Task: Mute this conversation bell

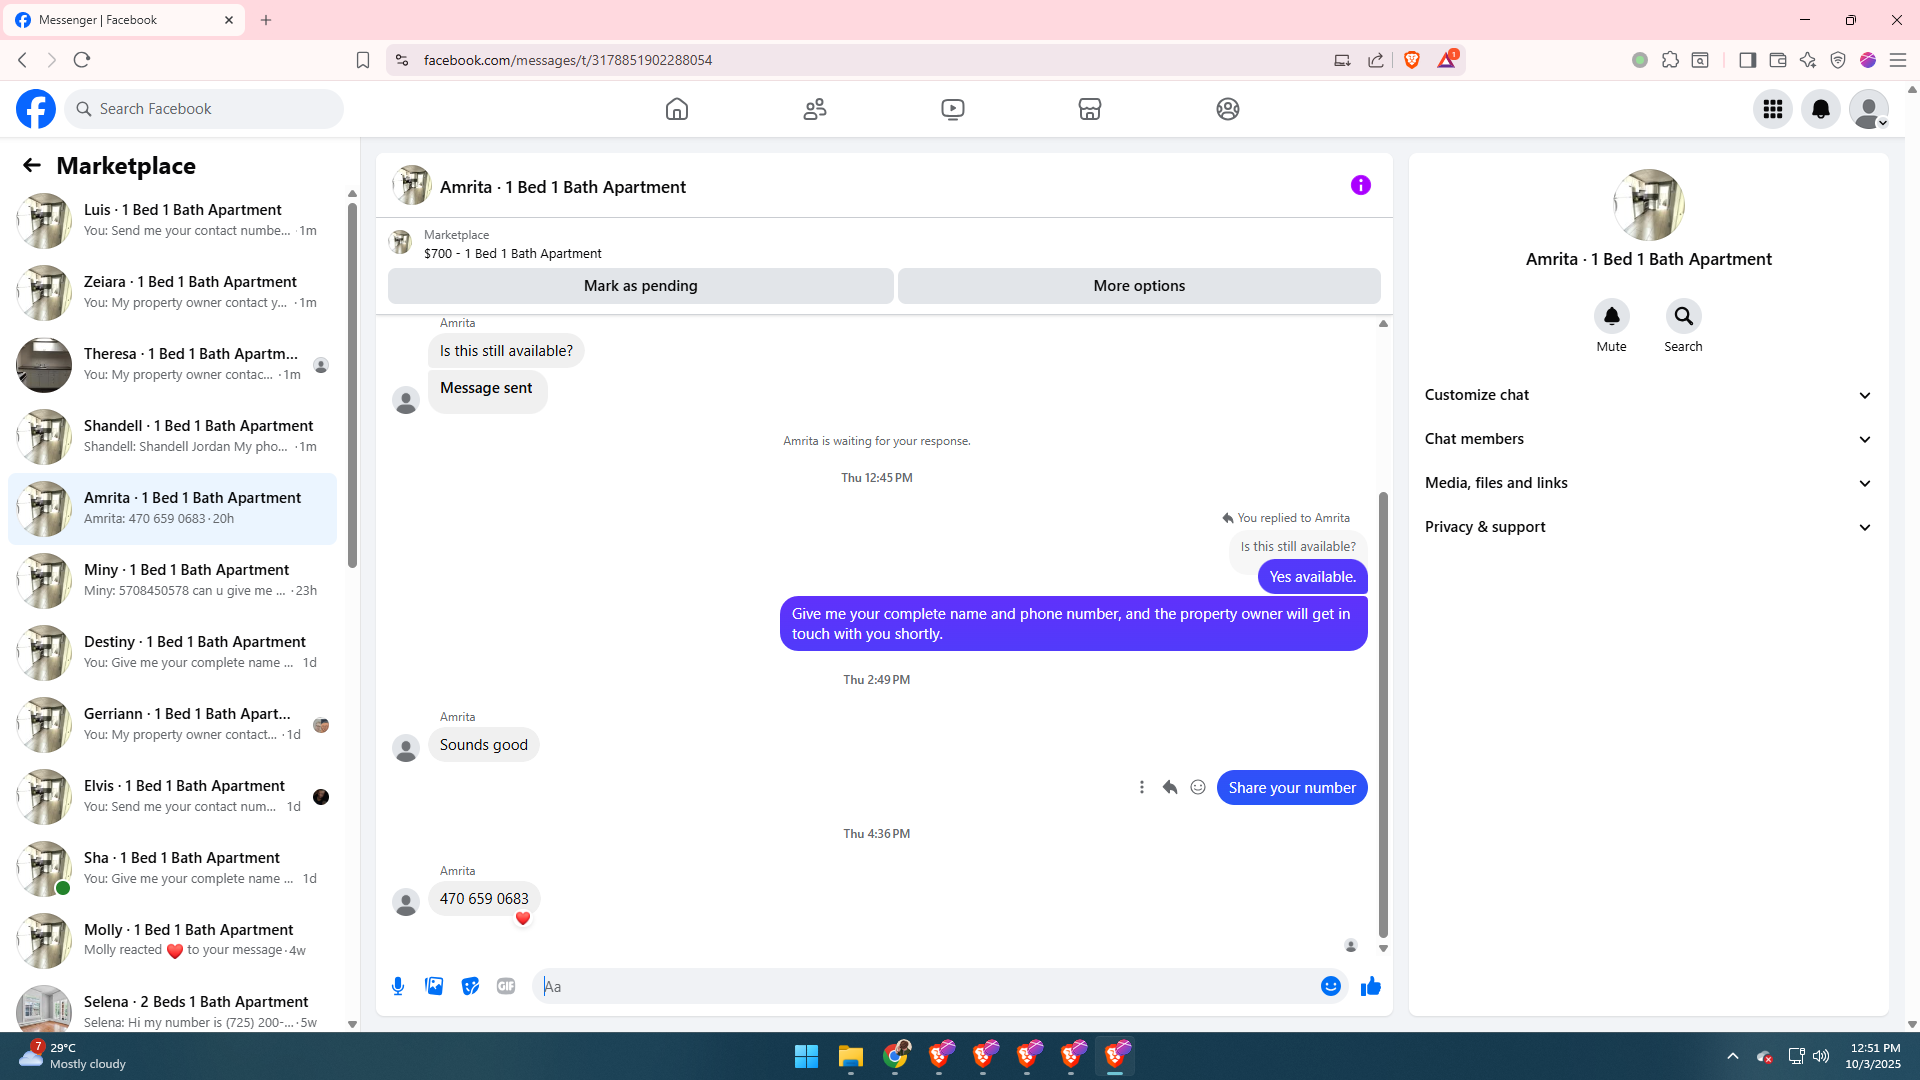Action: 1612,316
